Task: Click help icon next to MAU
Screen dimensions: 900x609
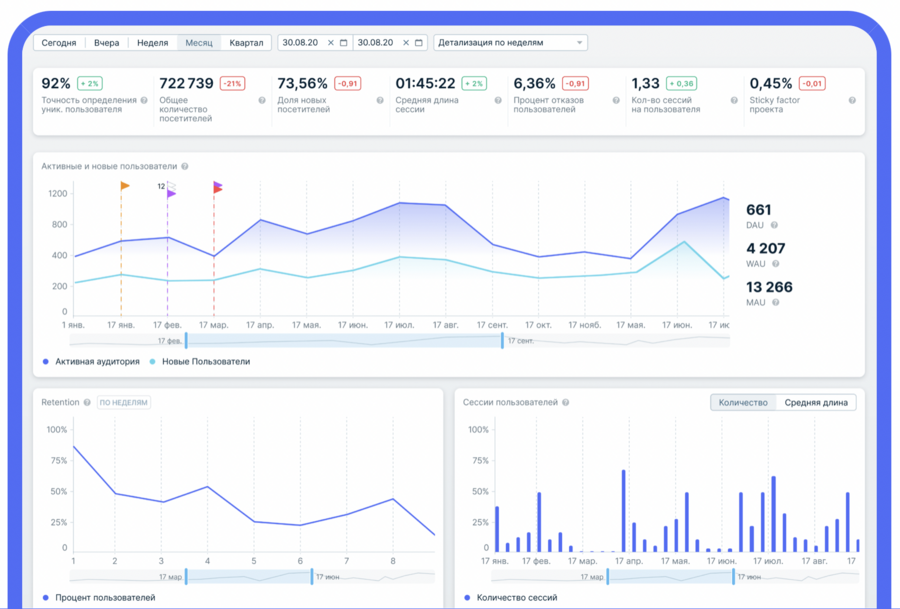Action: coord(776,303)
